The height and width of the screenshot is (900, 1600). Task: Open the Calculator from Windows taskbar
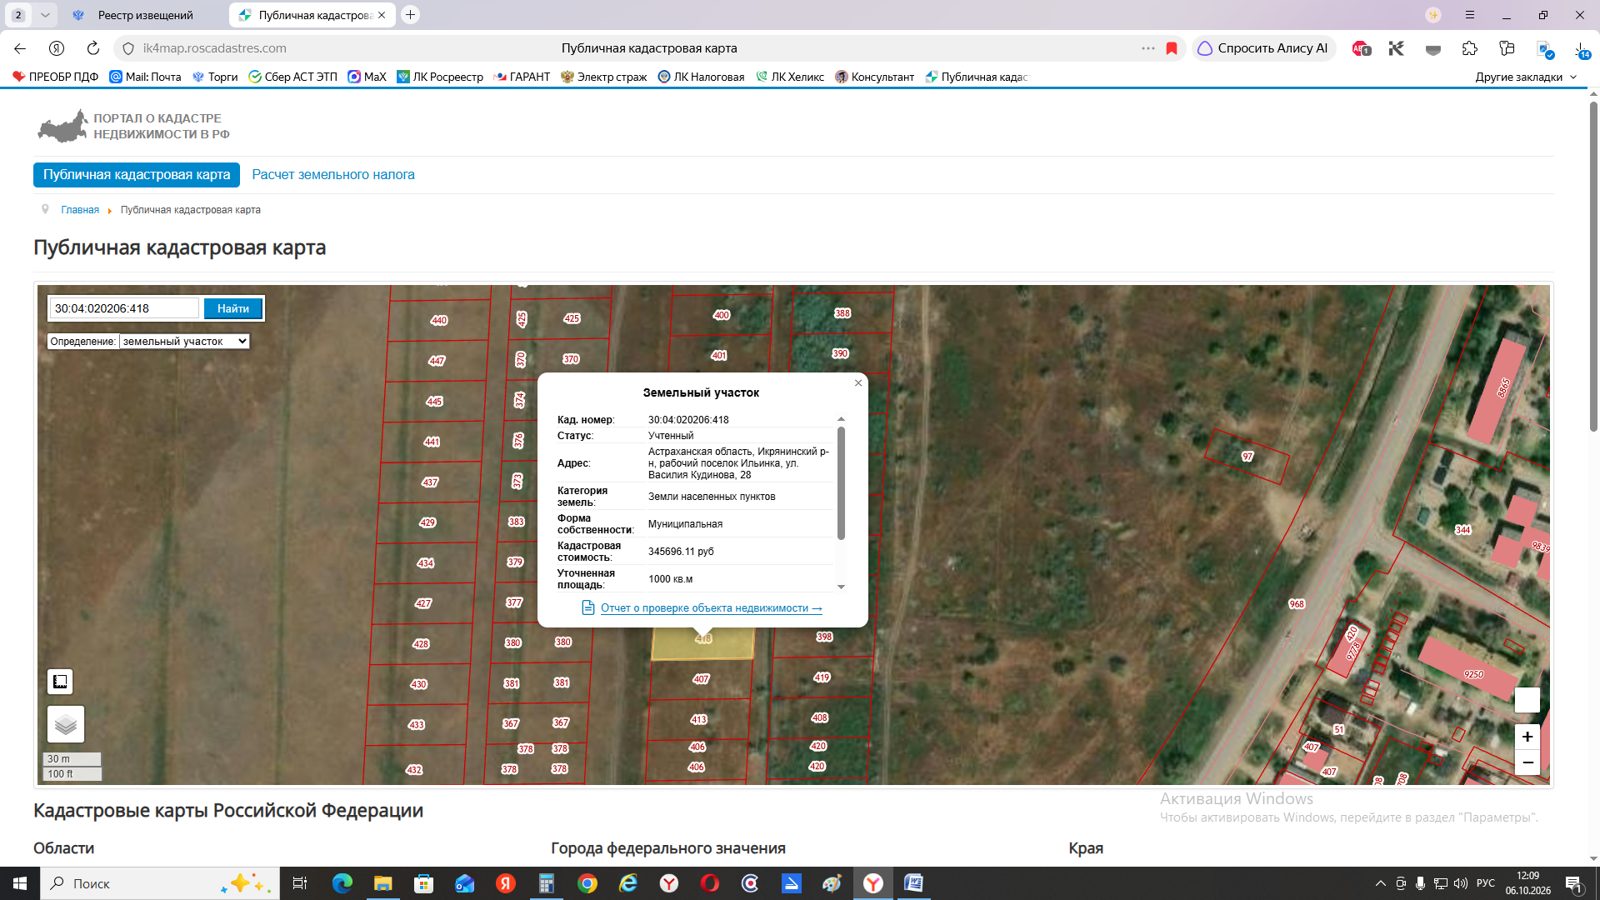point(546,883)
